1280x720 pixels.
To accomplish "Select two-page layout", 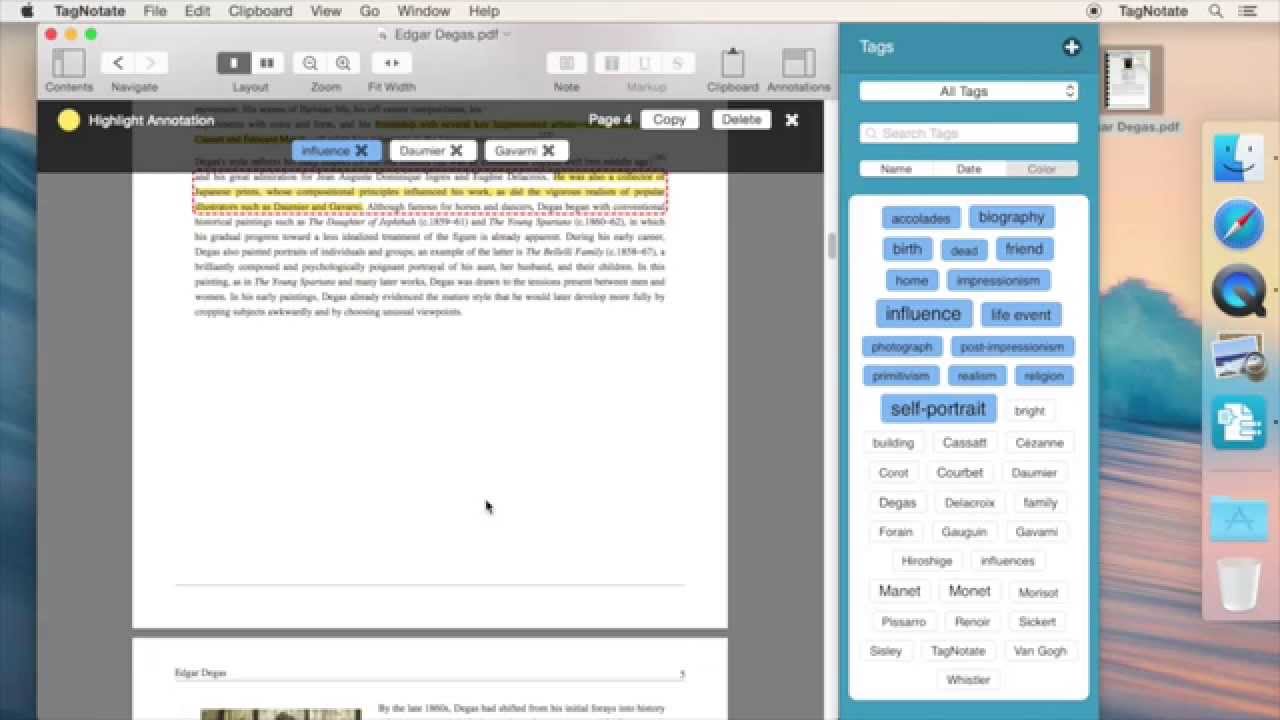I will click(267, 63).
